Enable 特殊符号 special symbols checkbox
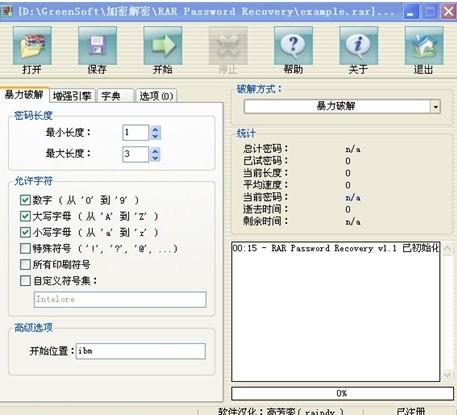This screenshot has height=415, width=457. coord(25,248)
